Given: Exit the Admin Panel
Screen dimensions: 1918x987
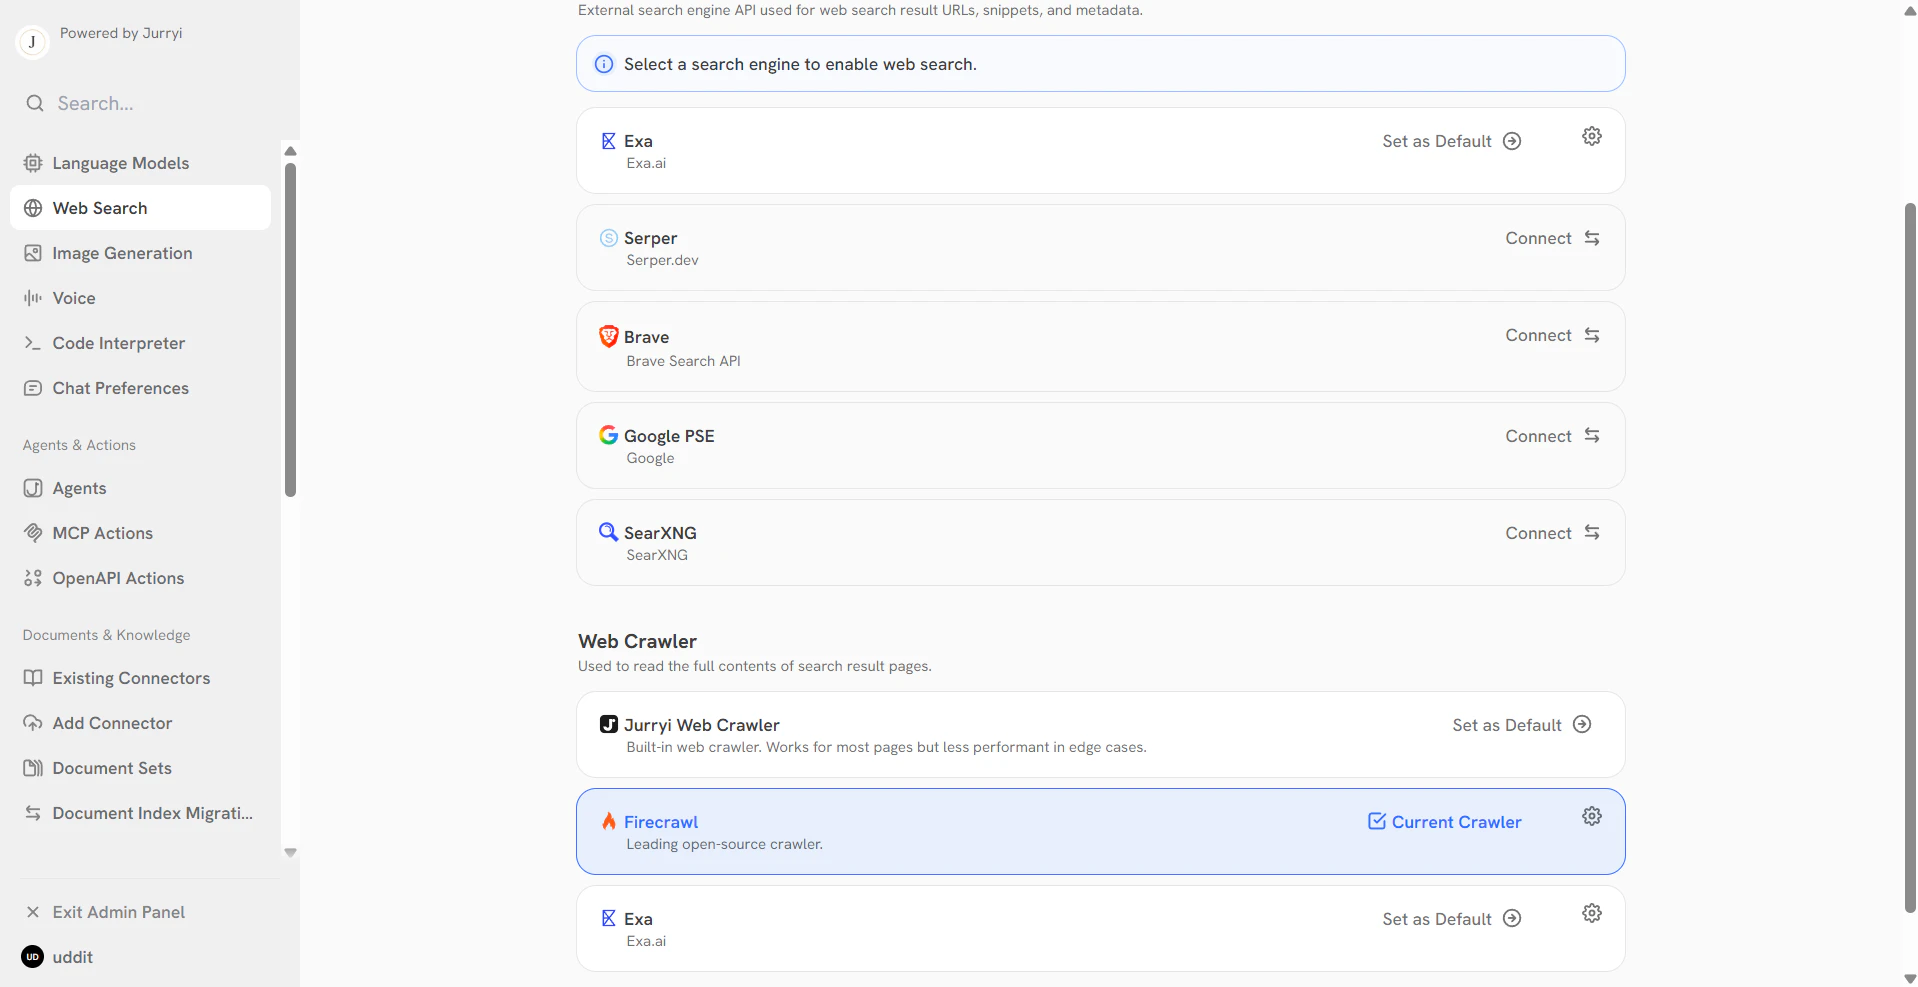Looking at the screenshot, I should [x=118, y=911].
